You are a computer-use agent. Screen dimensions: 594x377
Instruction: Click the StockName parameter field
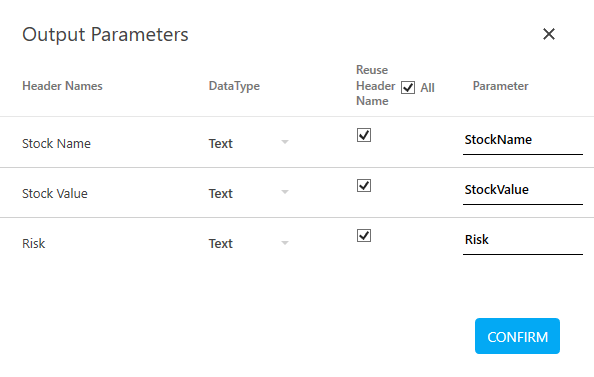click(x=523, y=140)
